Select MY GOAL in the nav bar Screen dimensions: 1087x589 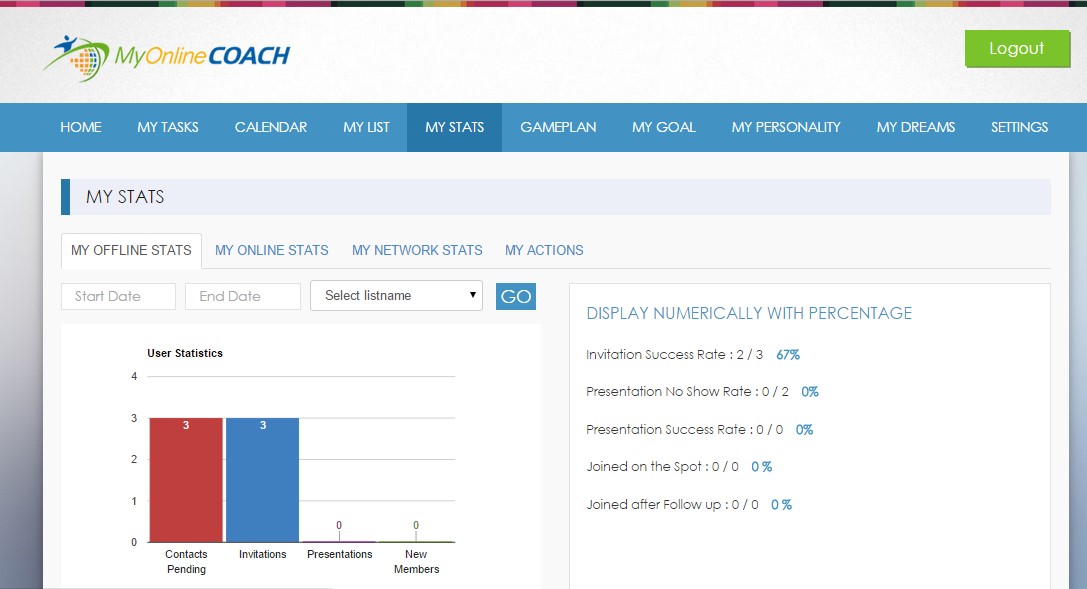pos(663,127)
